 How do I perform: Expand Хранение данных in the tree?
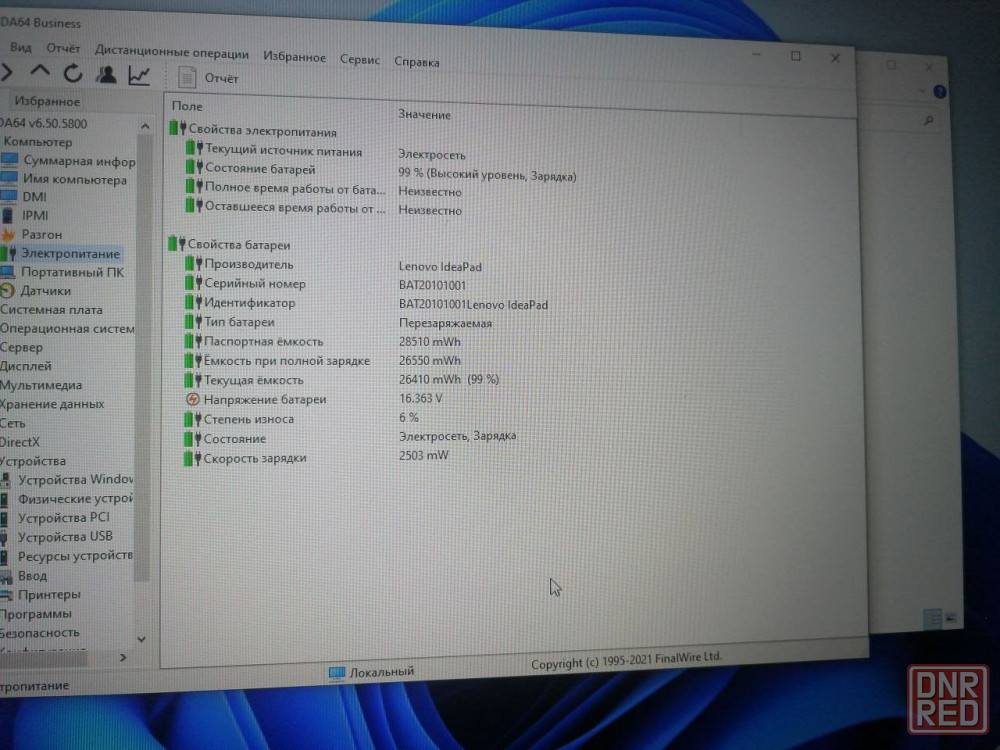coord(52,404)
